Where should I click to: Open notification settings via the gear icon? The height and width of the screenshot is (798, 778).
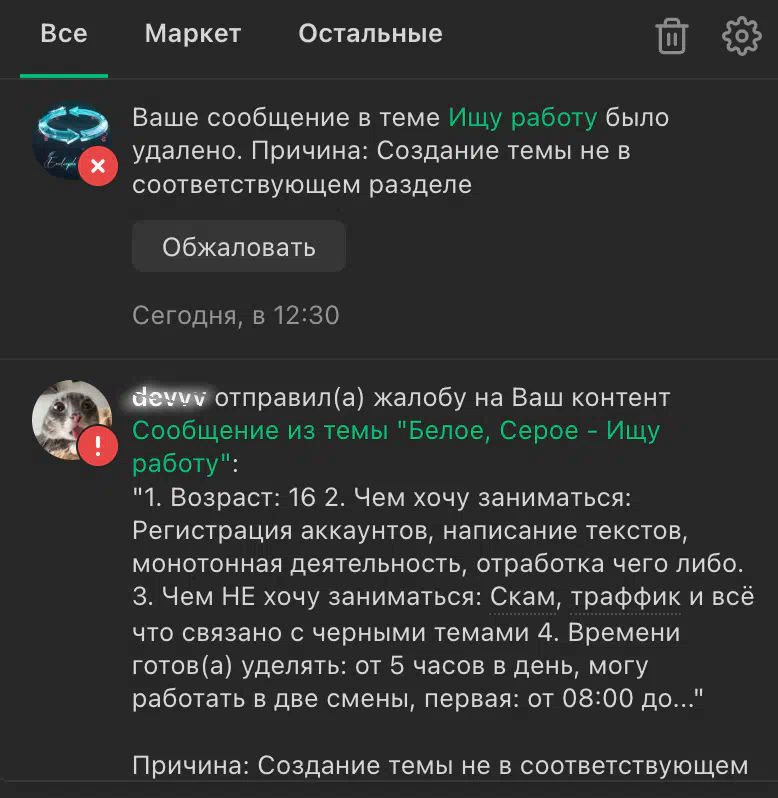741,36
